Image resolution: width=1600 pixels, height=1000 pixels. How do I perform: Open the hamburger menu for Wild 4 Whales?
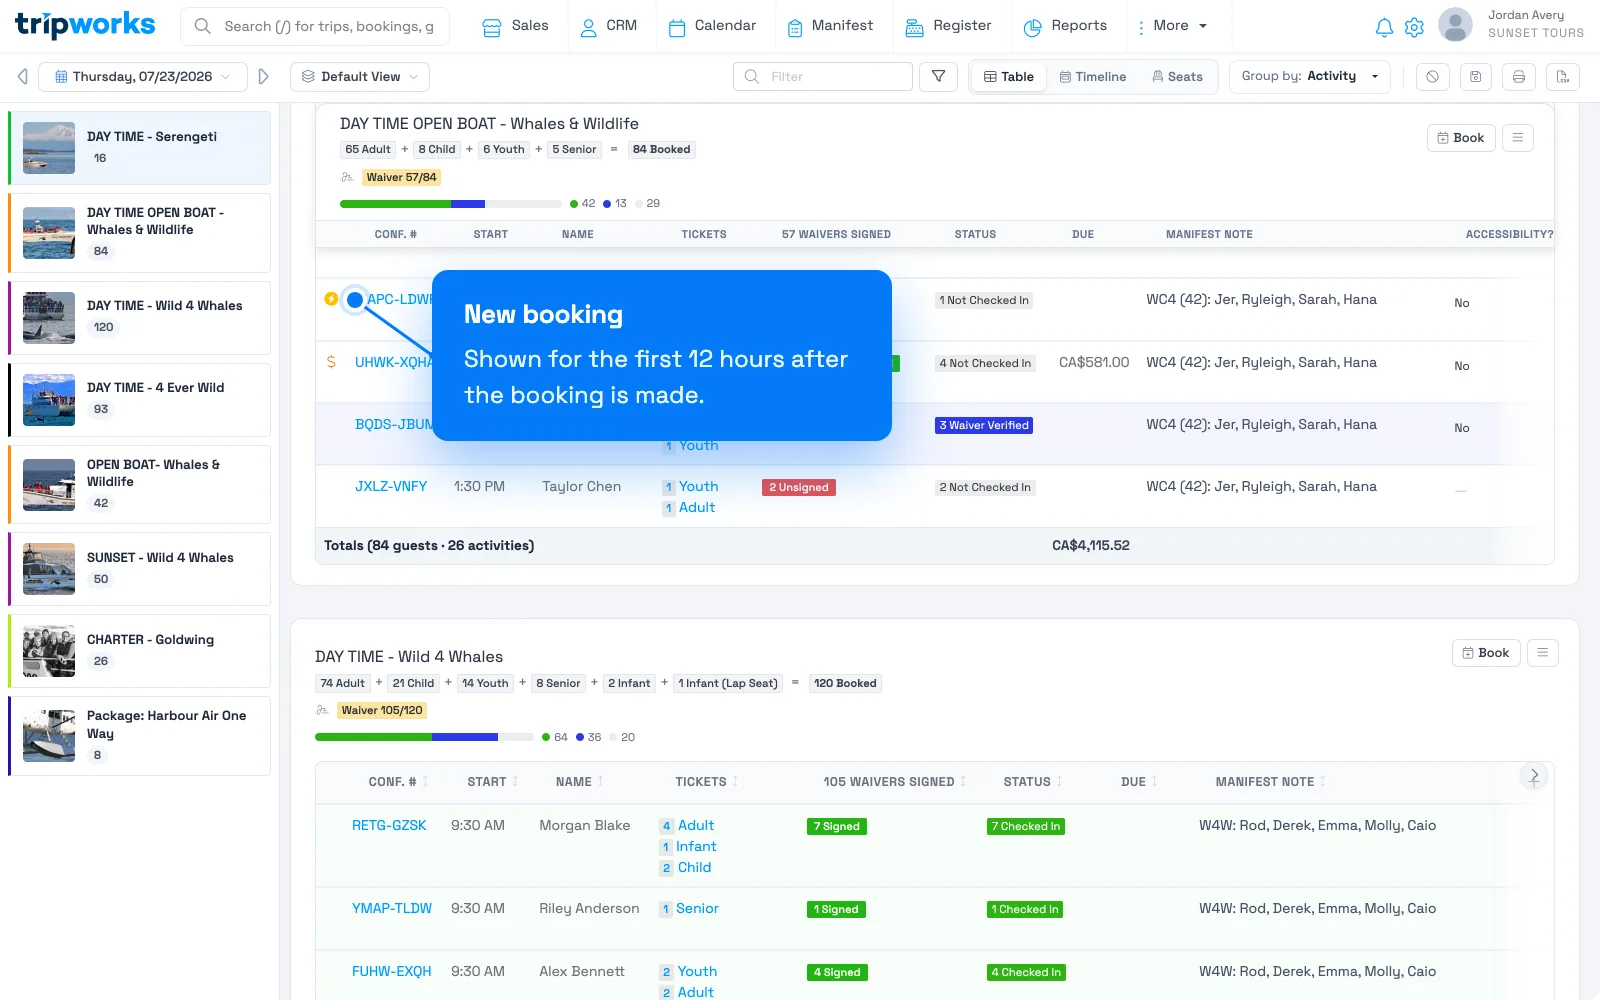pyautogui.click(x=1542, y=653)
